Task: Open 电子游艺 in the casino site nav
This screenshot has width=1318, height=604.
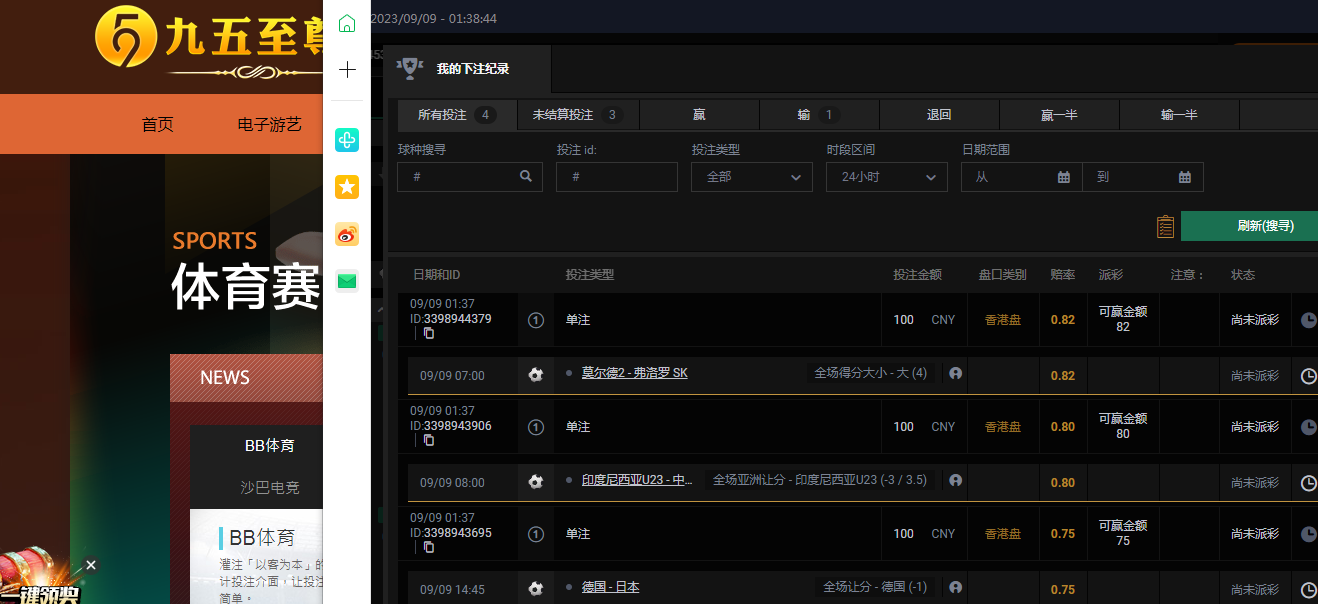Action: (x=269, y=125)
